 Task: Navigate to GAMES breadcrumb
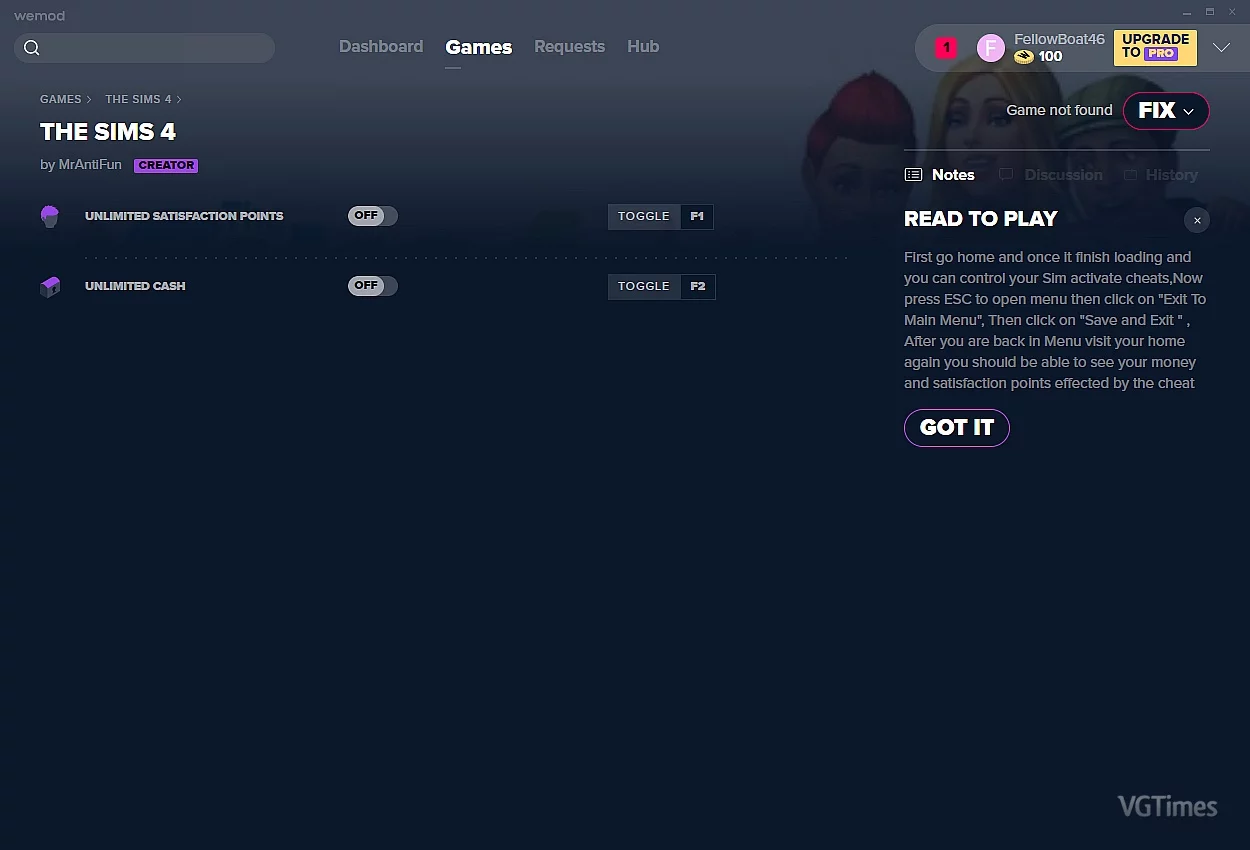click(x=61, y=99)
